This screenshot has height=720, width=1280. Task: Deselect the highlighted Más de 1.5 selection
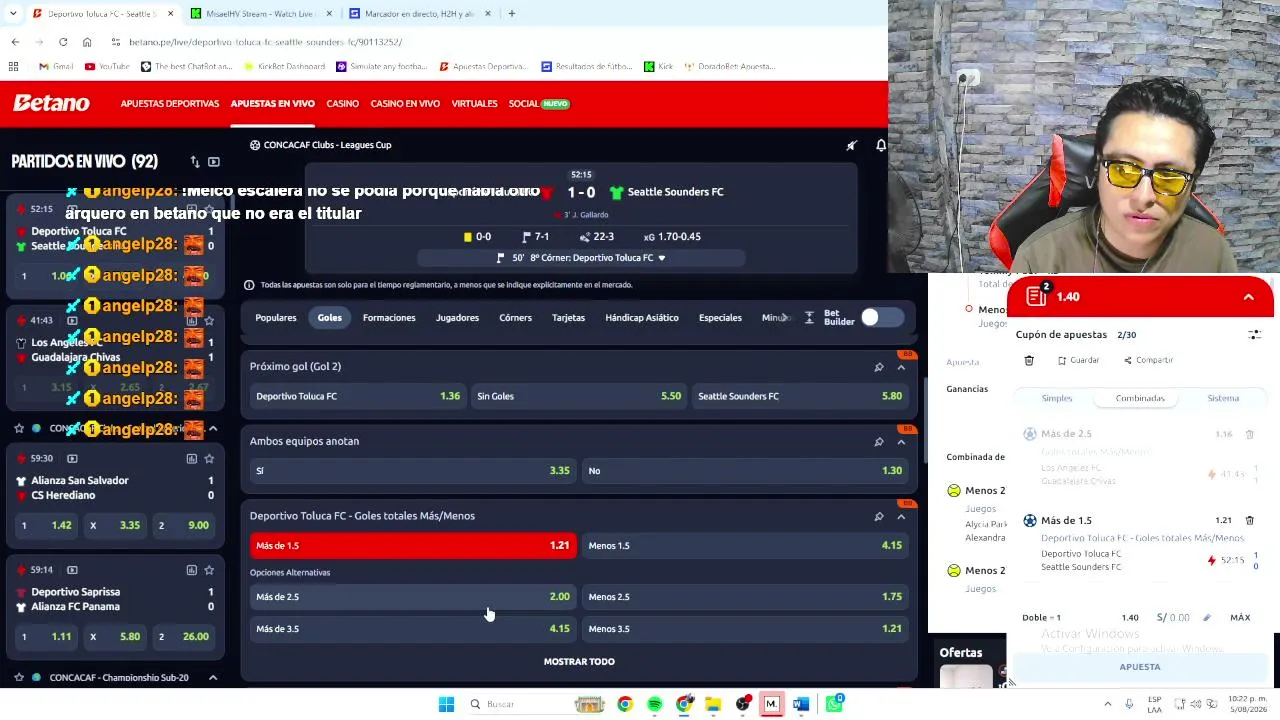413,545
